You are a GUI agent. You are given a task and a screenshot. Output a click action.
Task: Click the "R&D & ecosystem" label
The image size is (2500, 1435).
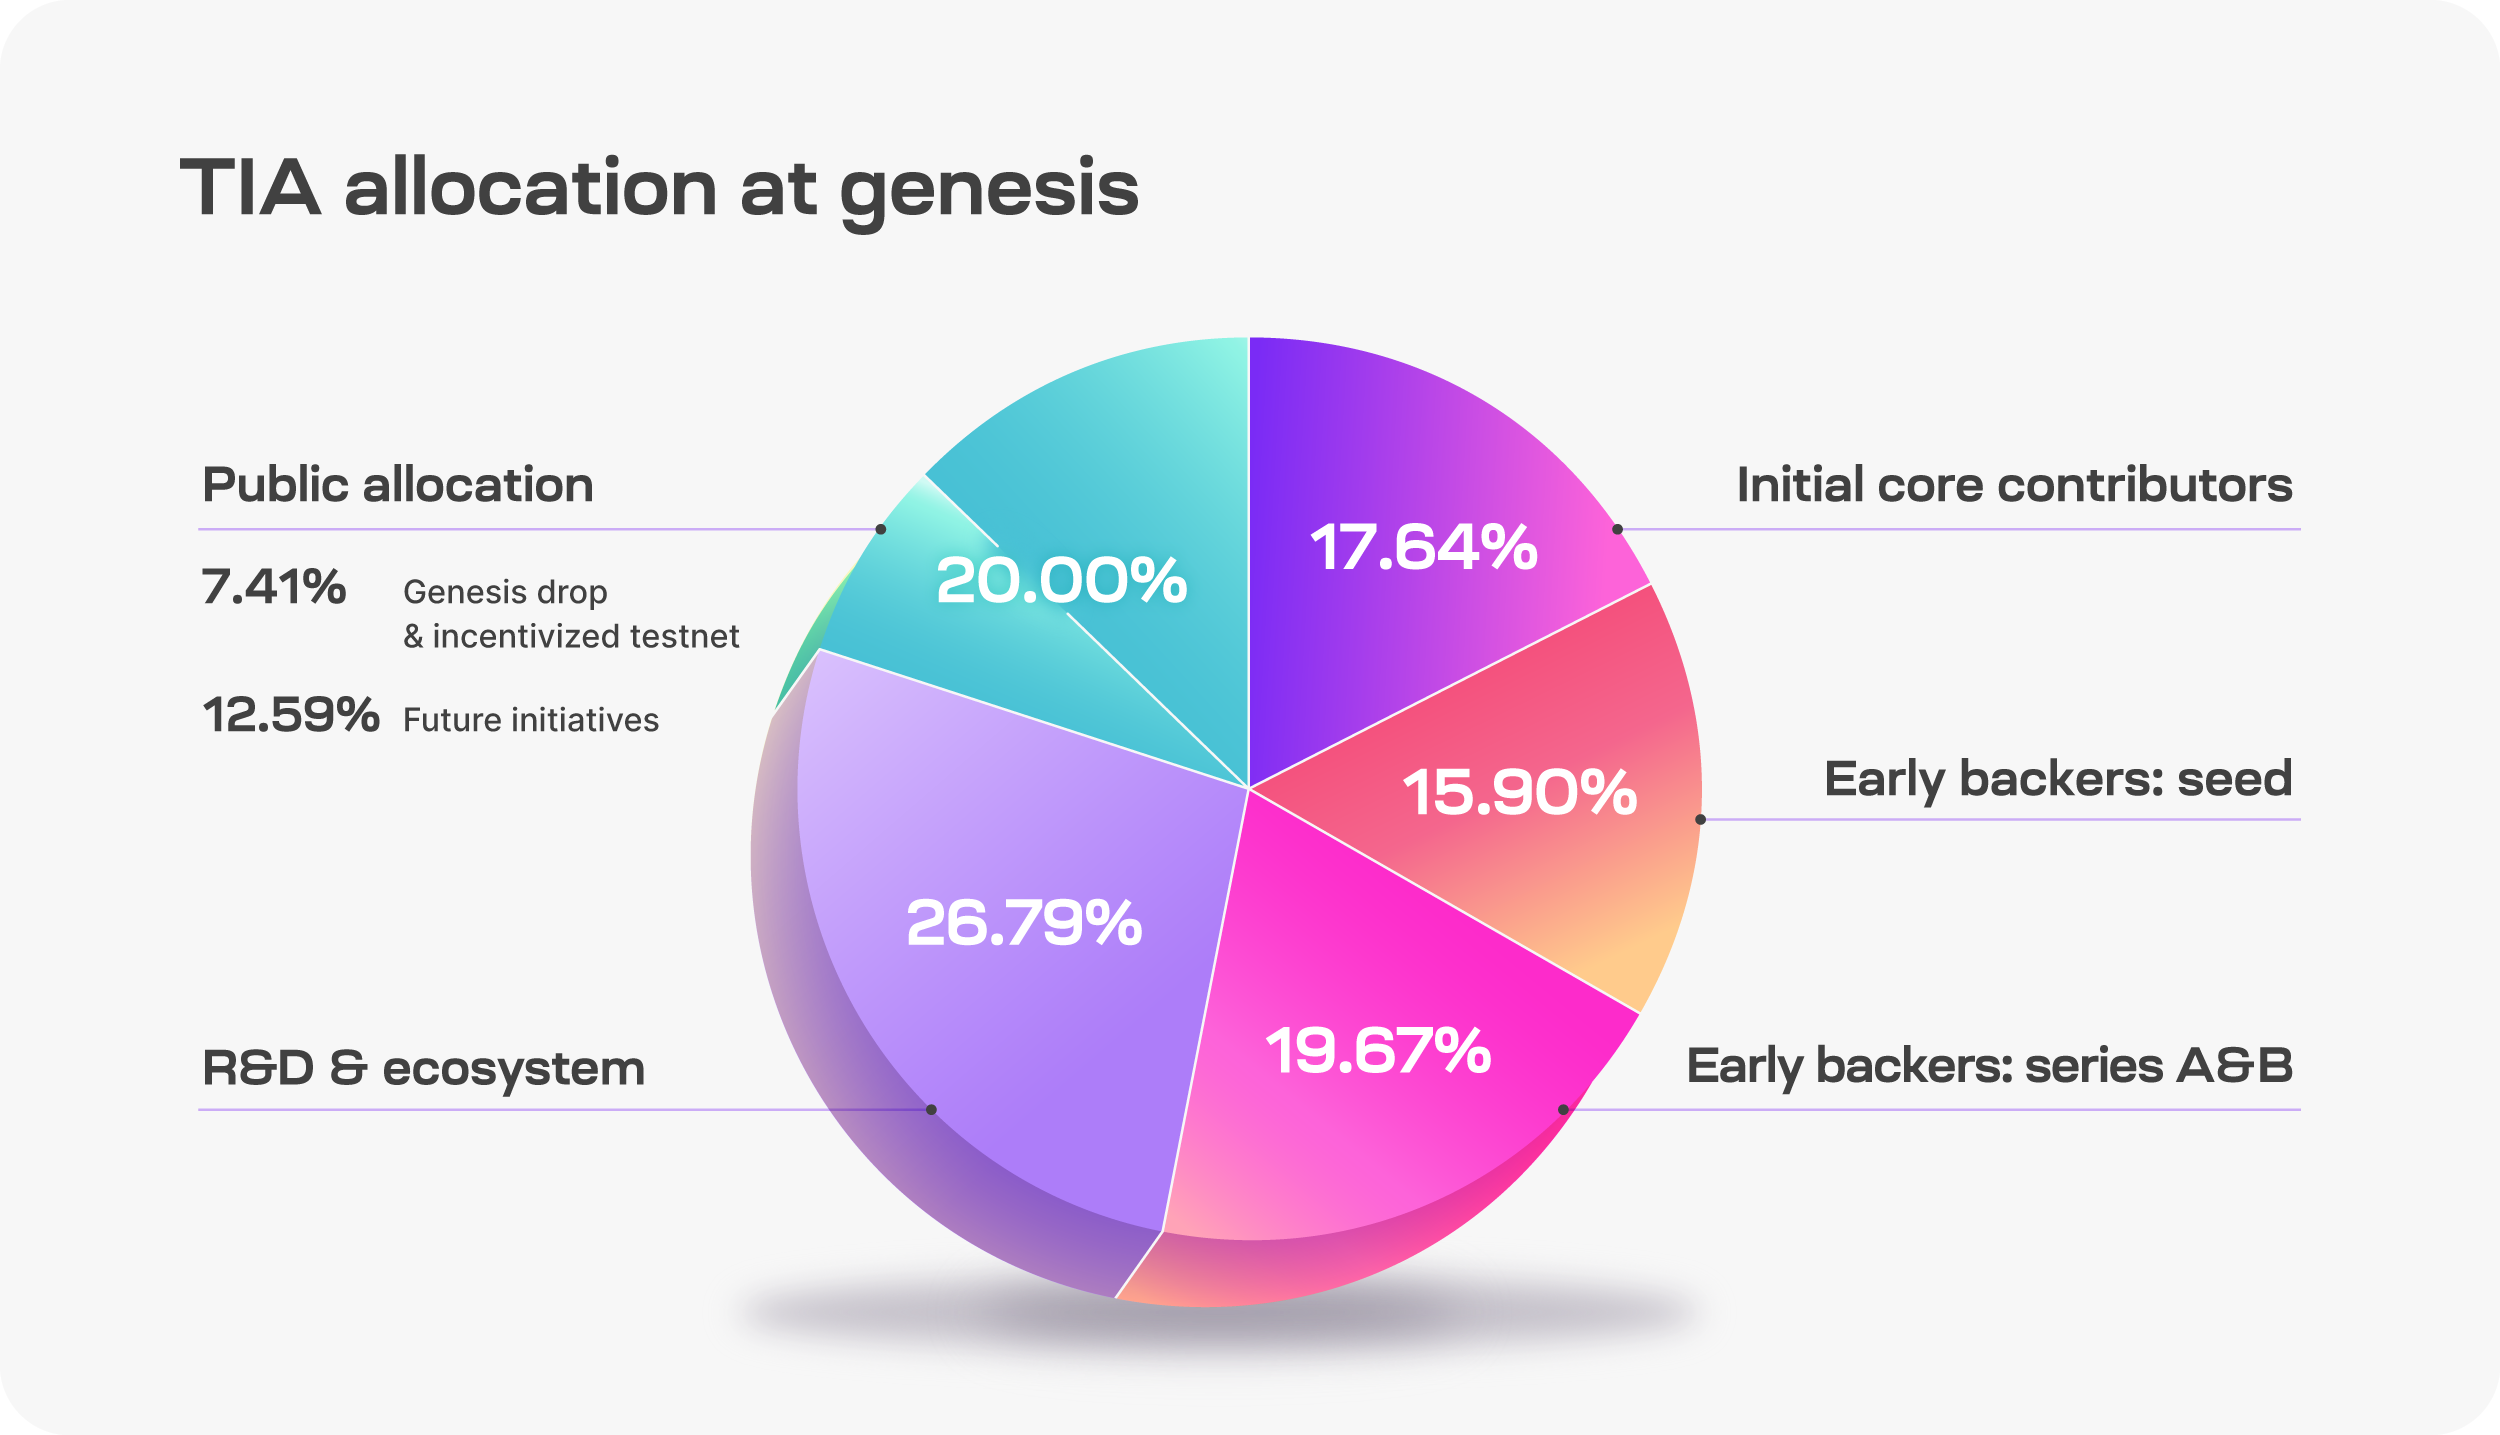tap(423, 1068)
